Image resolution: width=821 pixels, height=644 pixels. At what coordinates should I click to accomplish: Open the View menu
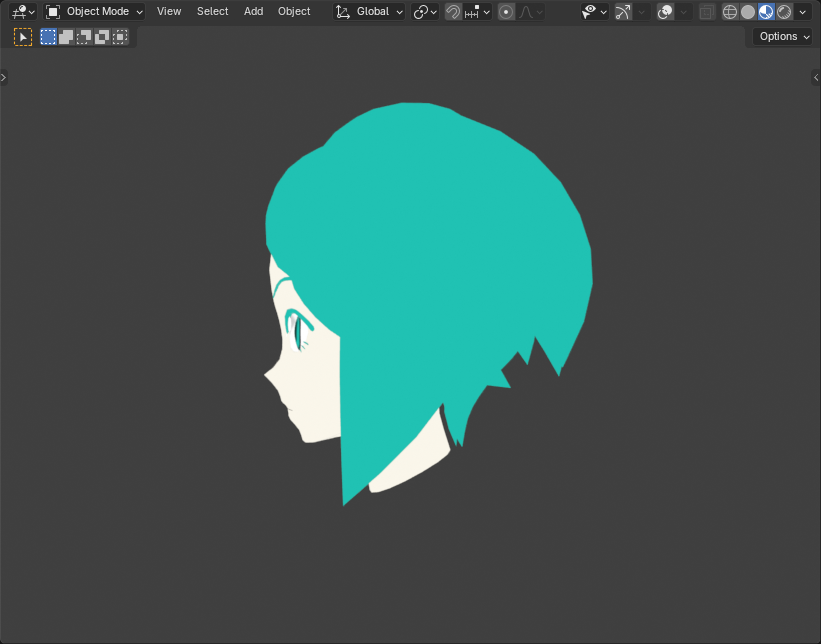[x=169, y=12]
